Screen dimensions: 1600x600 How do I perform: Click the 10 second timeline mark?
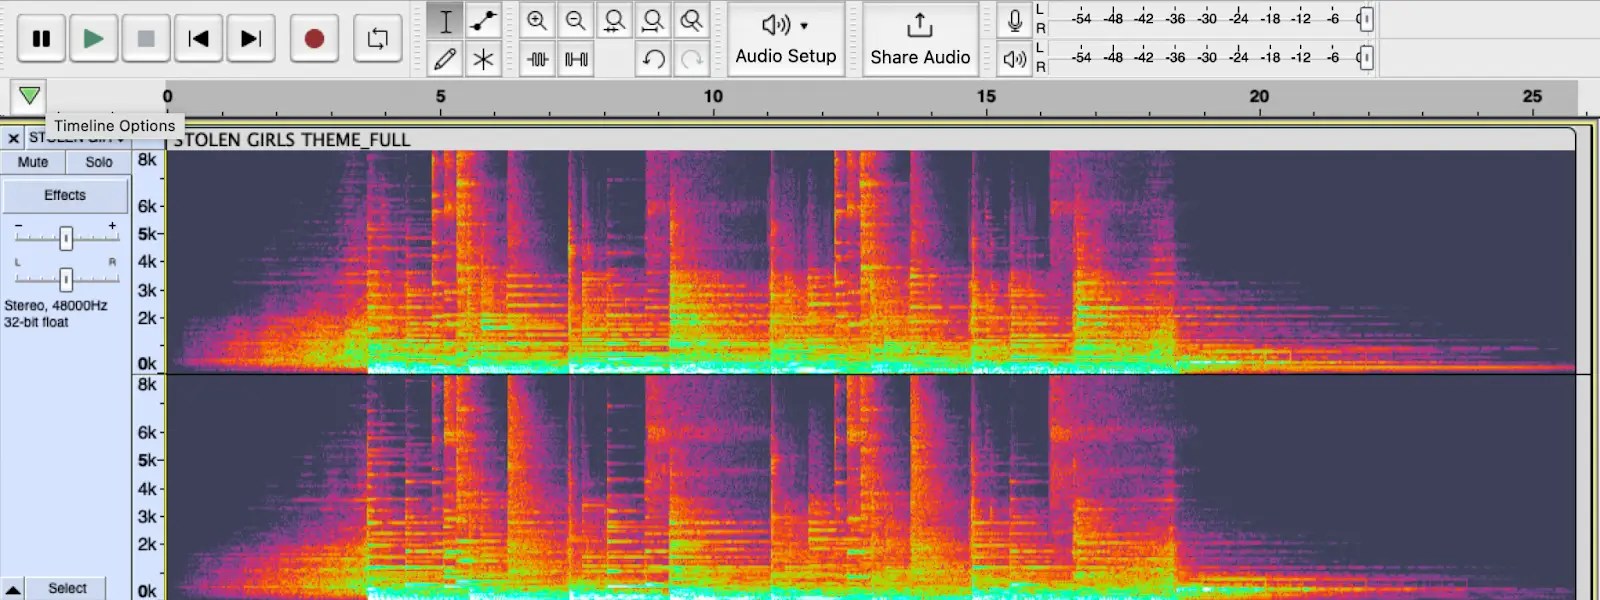[713, 97]
